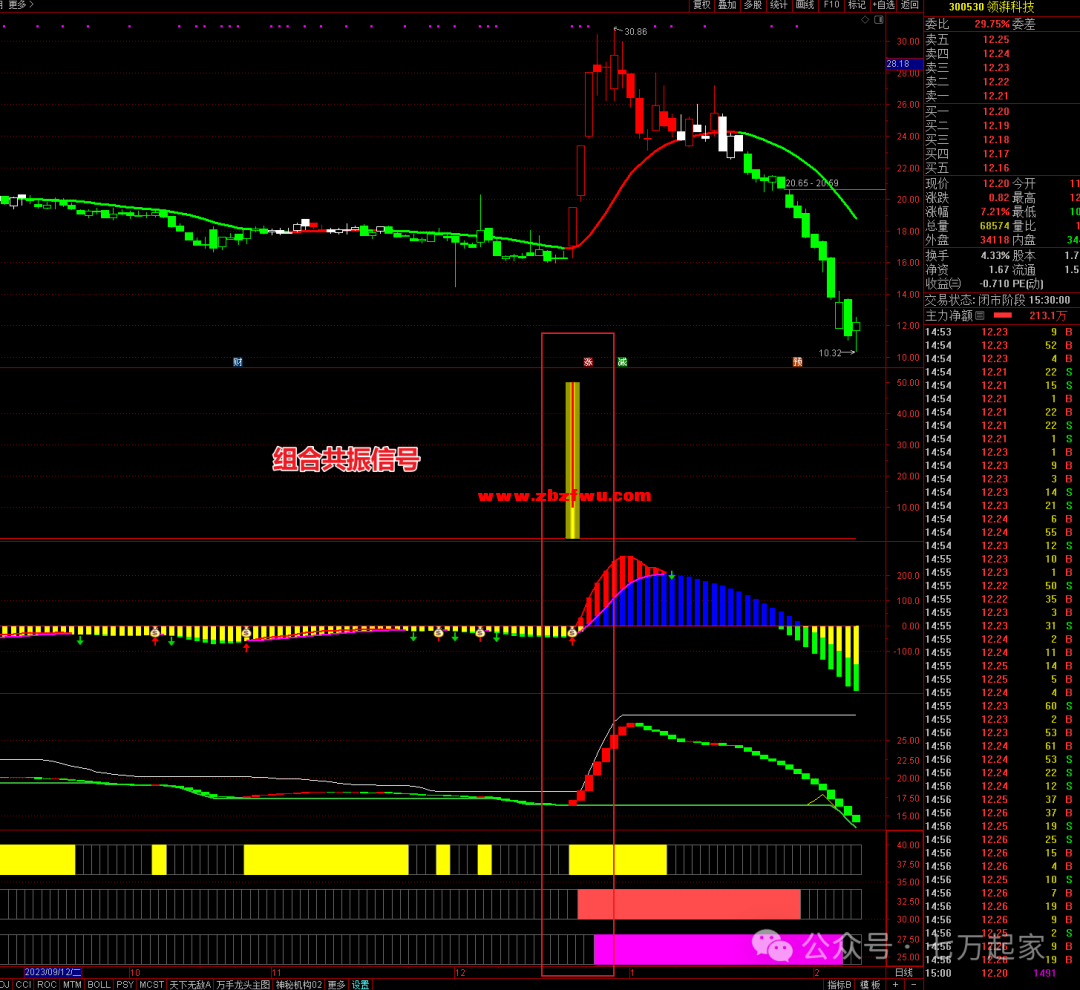
Task: Click the 20.65 - 20.69 gap label
Action: click(x=812, y=183)
